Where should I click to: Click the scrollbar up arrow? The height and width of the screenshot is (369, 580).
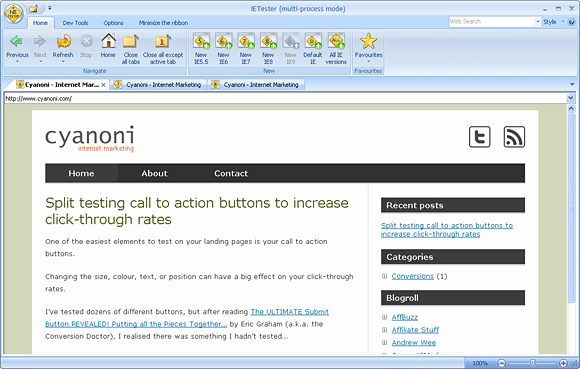click(x=571, y=108)
